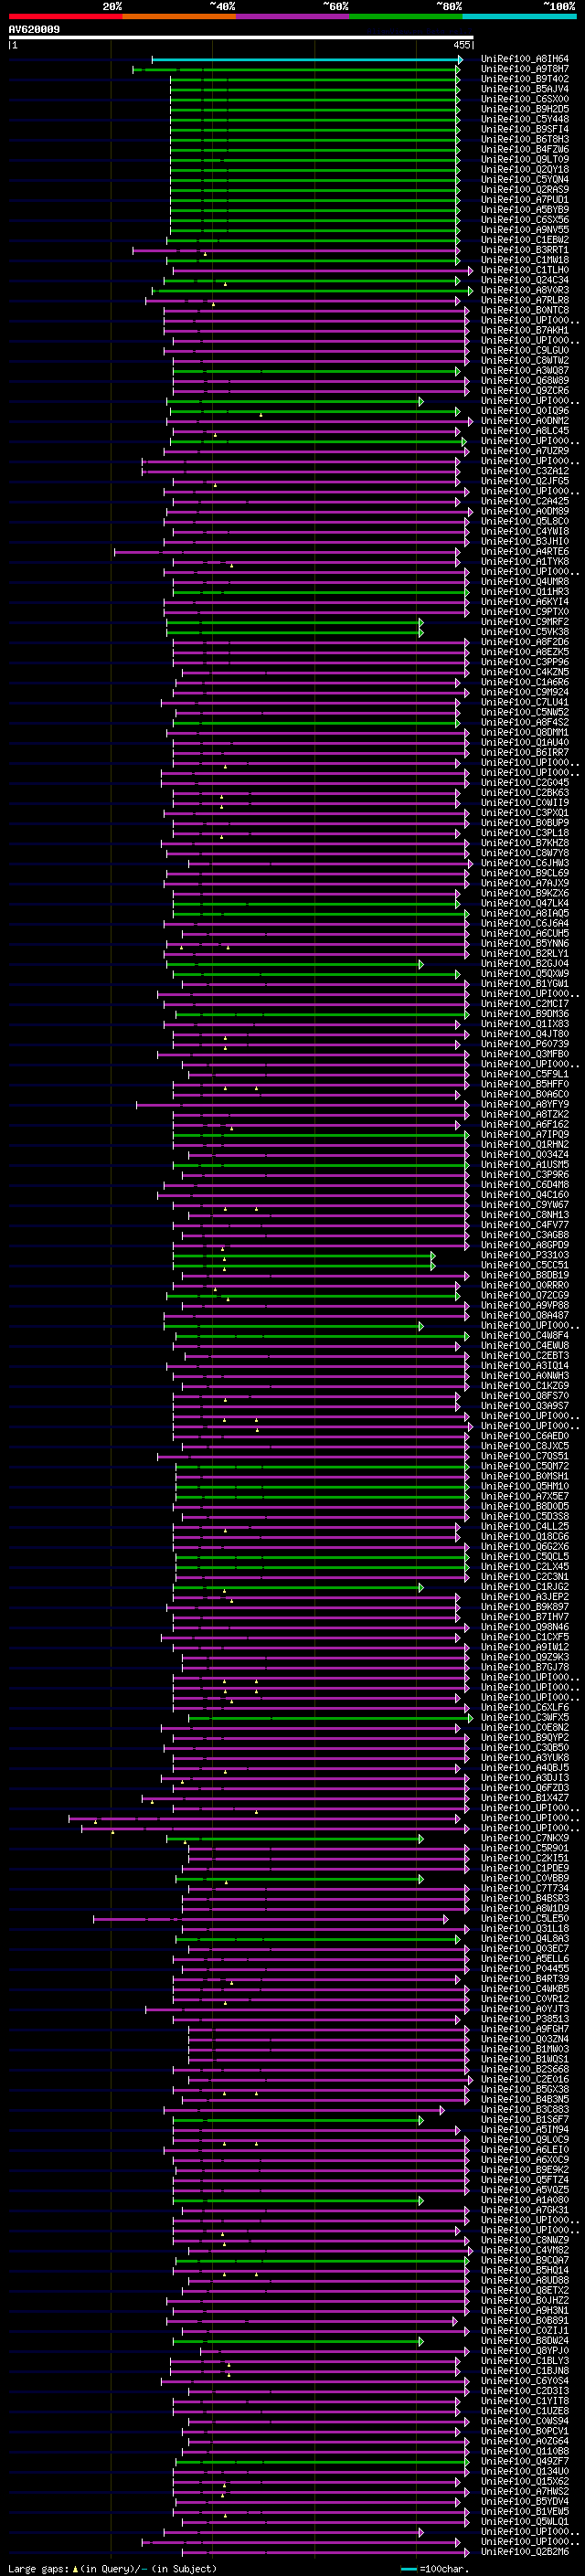The image size is (585, 2576).
Task: Select hit UniRef100_Q9LT09
Action: (x=524, y=160)
